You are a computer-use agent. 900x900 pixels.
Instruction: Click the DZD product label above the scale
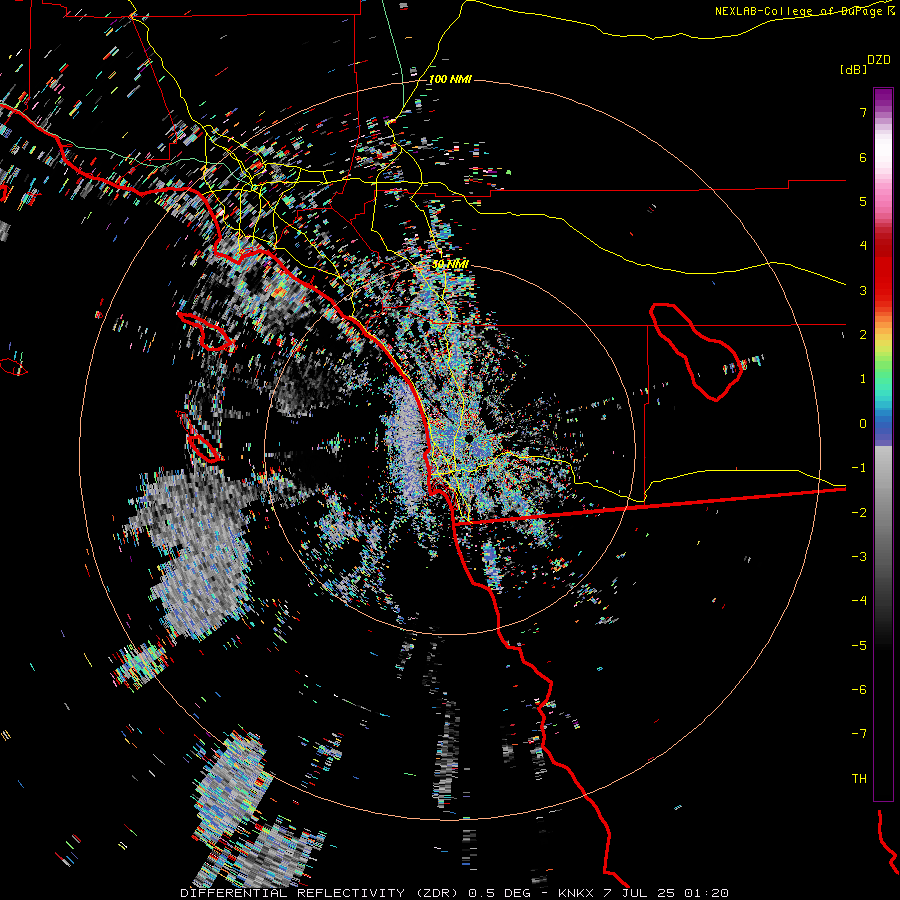pos(879,60)
